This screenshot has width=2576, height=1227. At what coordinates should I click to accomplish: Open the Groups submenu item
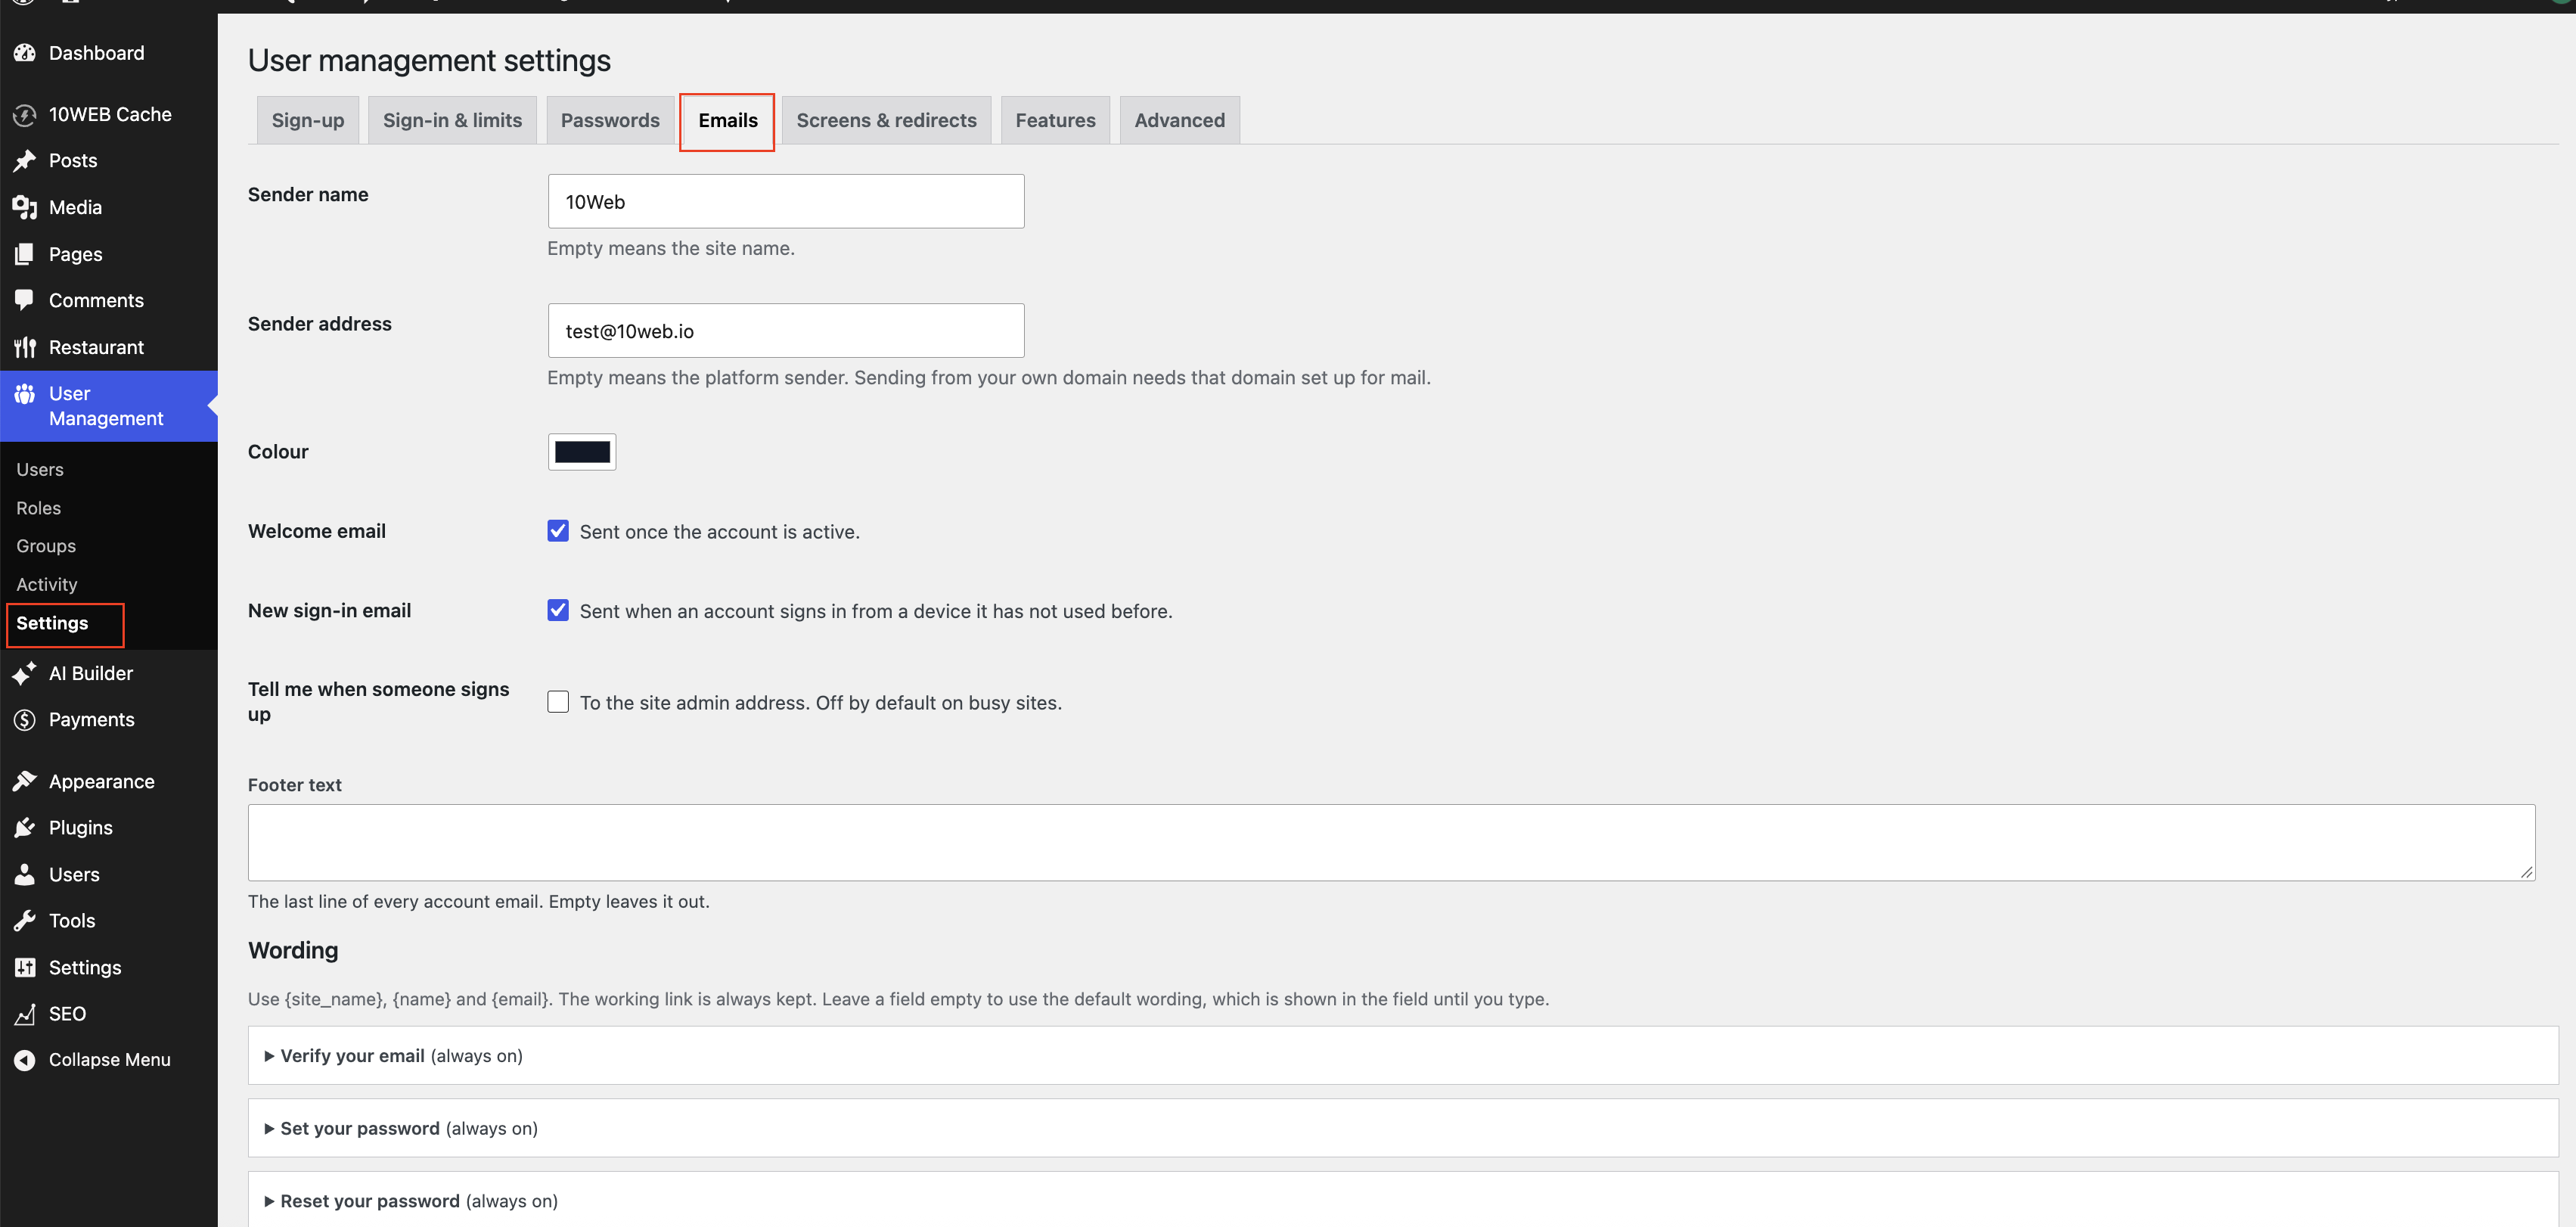(46, 546)
